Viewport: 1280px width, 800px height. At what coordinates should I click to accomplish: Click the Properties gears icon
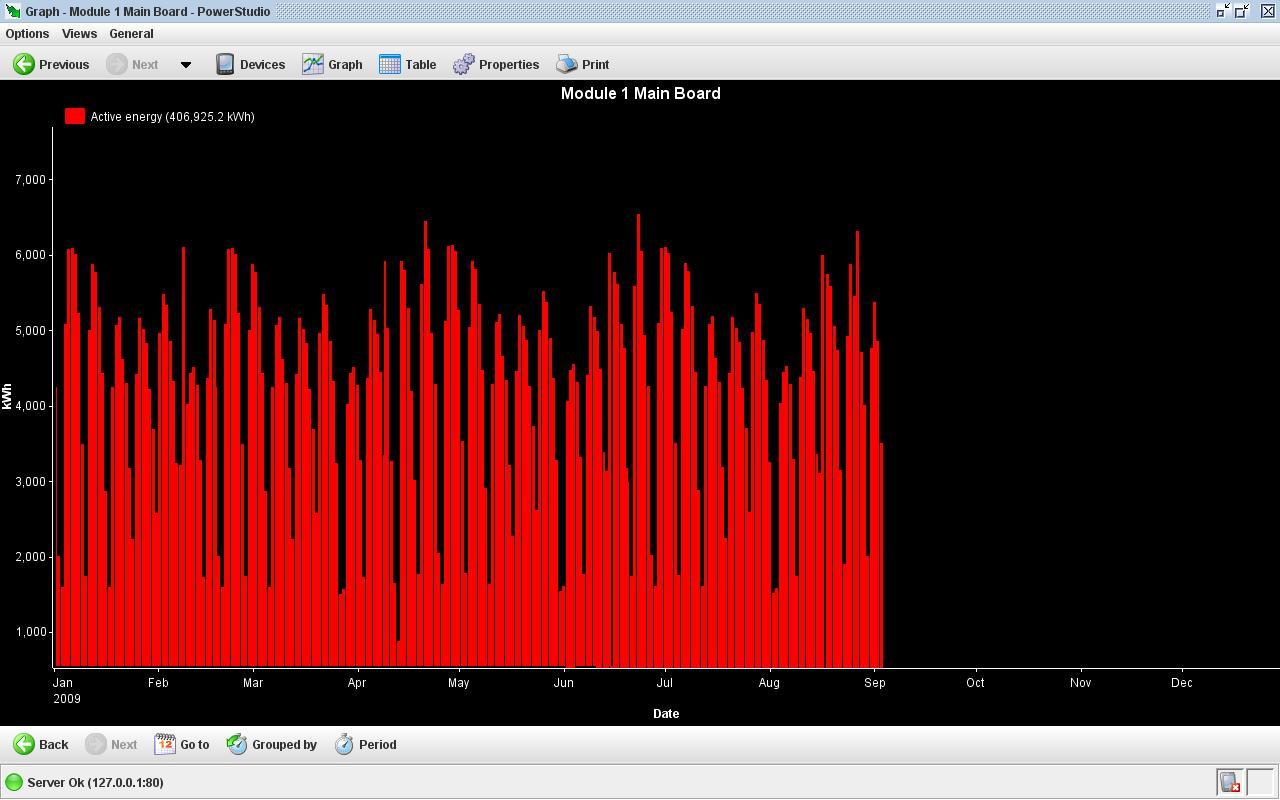pos(463,64)
